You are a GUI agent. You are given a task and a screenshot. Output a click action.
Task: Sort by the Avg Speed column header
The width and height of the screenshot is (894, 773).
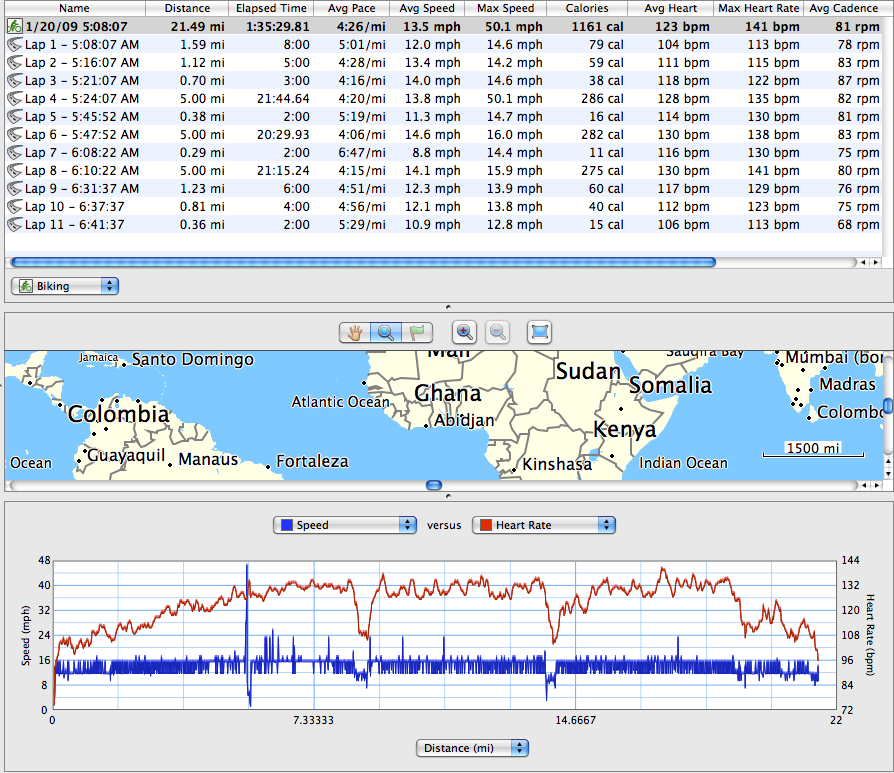pyautogui.click(x=427, y=8)
